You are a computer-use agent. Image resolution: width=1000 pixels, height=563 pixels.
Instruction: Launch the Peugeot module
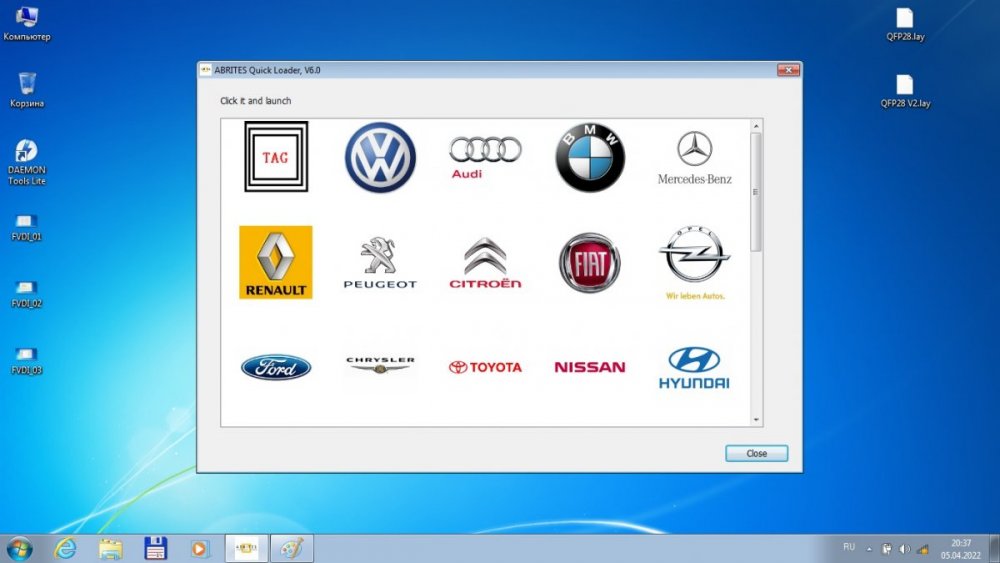[x=380, y=263]
